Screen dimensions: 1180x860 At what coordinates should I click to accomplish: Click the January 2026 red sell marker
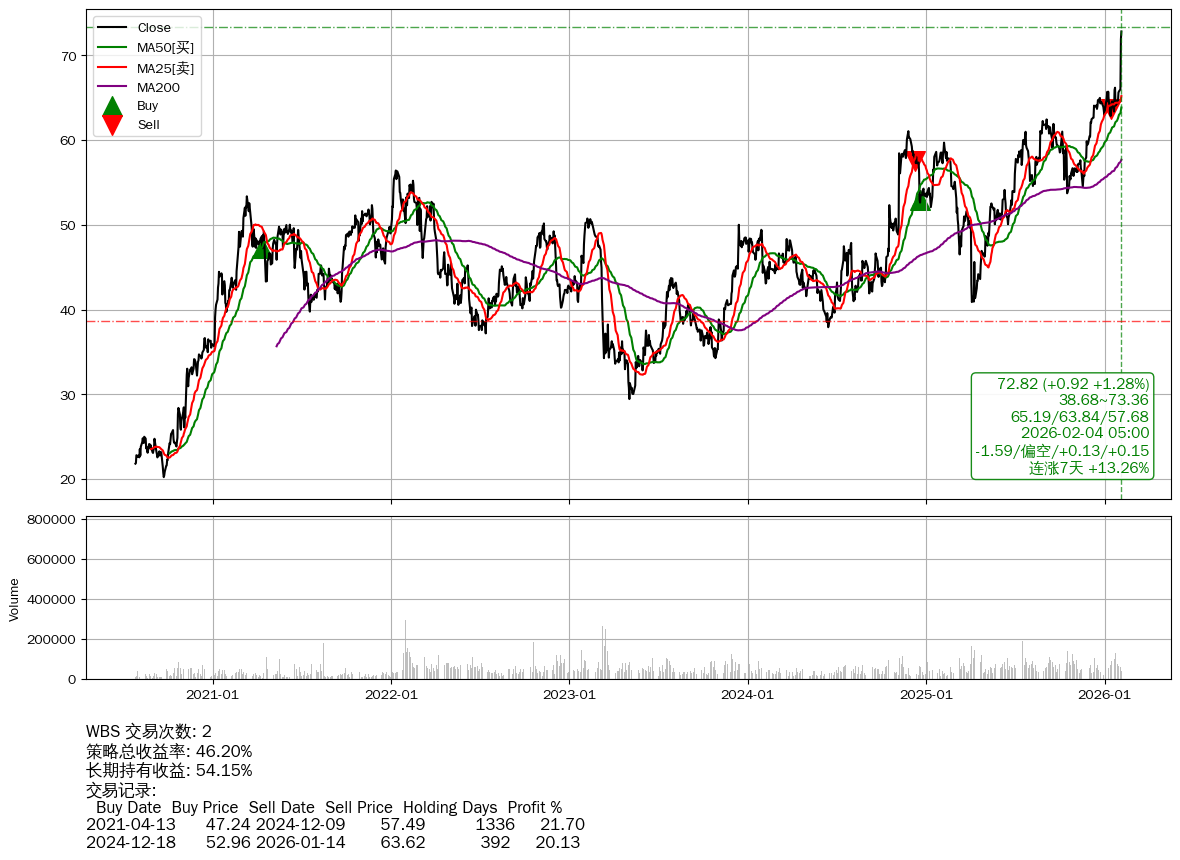pyautogui.click(x=1110, y=108)
